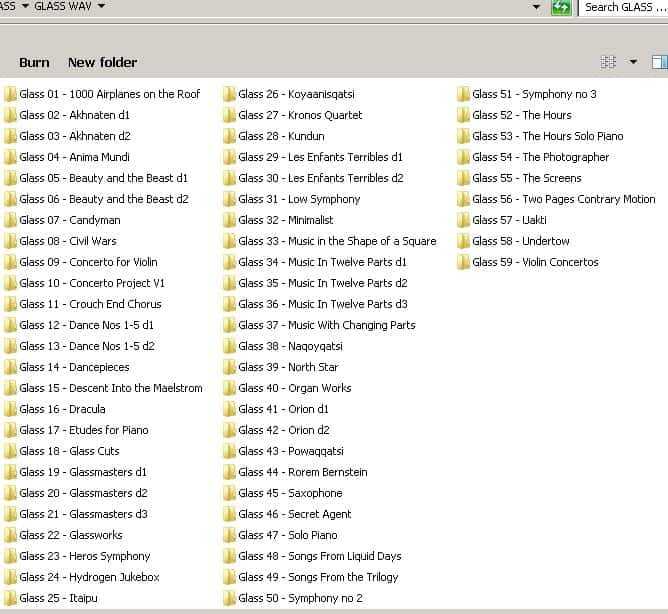Select folder icon of Glass 50 - Symphony no 2
The image size is (668, 614).
(x=229, y=598)
